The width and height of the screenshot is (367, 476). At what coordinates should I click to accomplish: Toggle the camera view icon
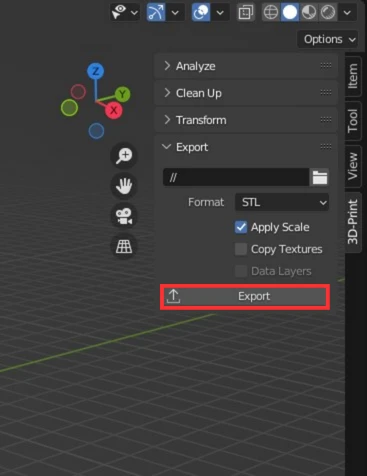click(124, 216)
